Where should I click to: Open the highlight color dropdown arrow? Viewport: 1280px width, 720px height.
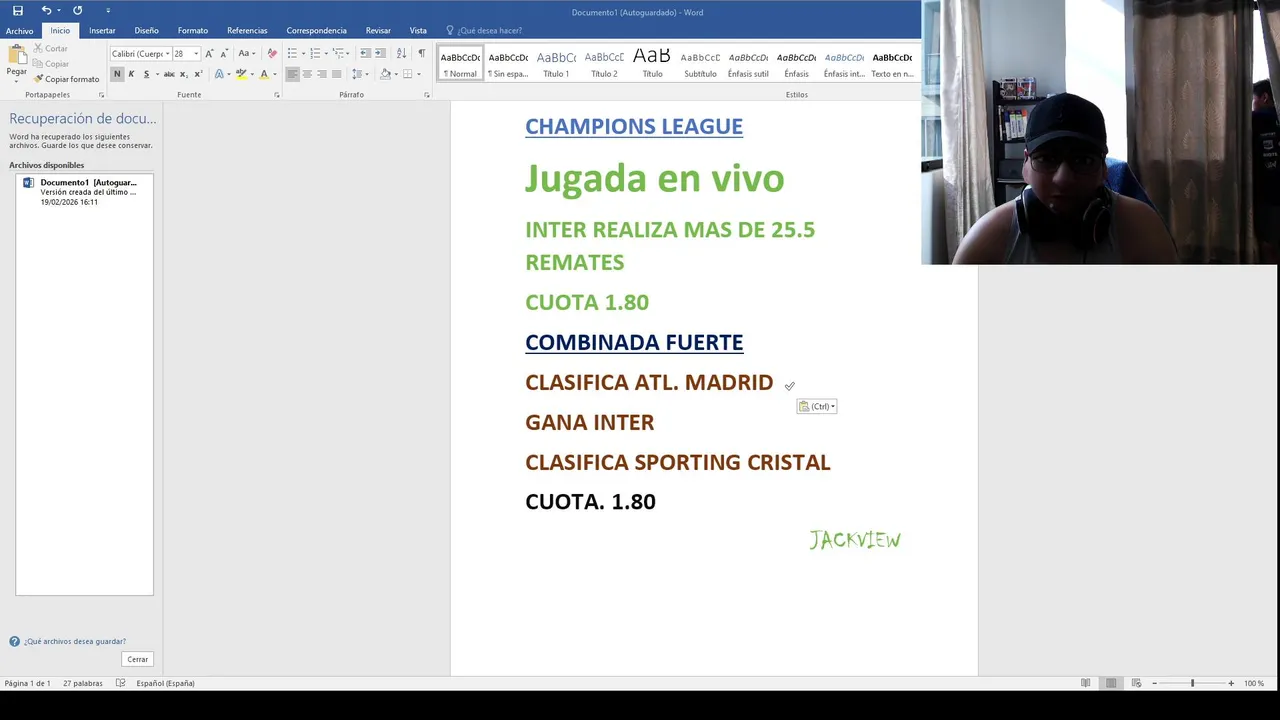click(x=251, y=74)
